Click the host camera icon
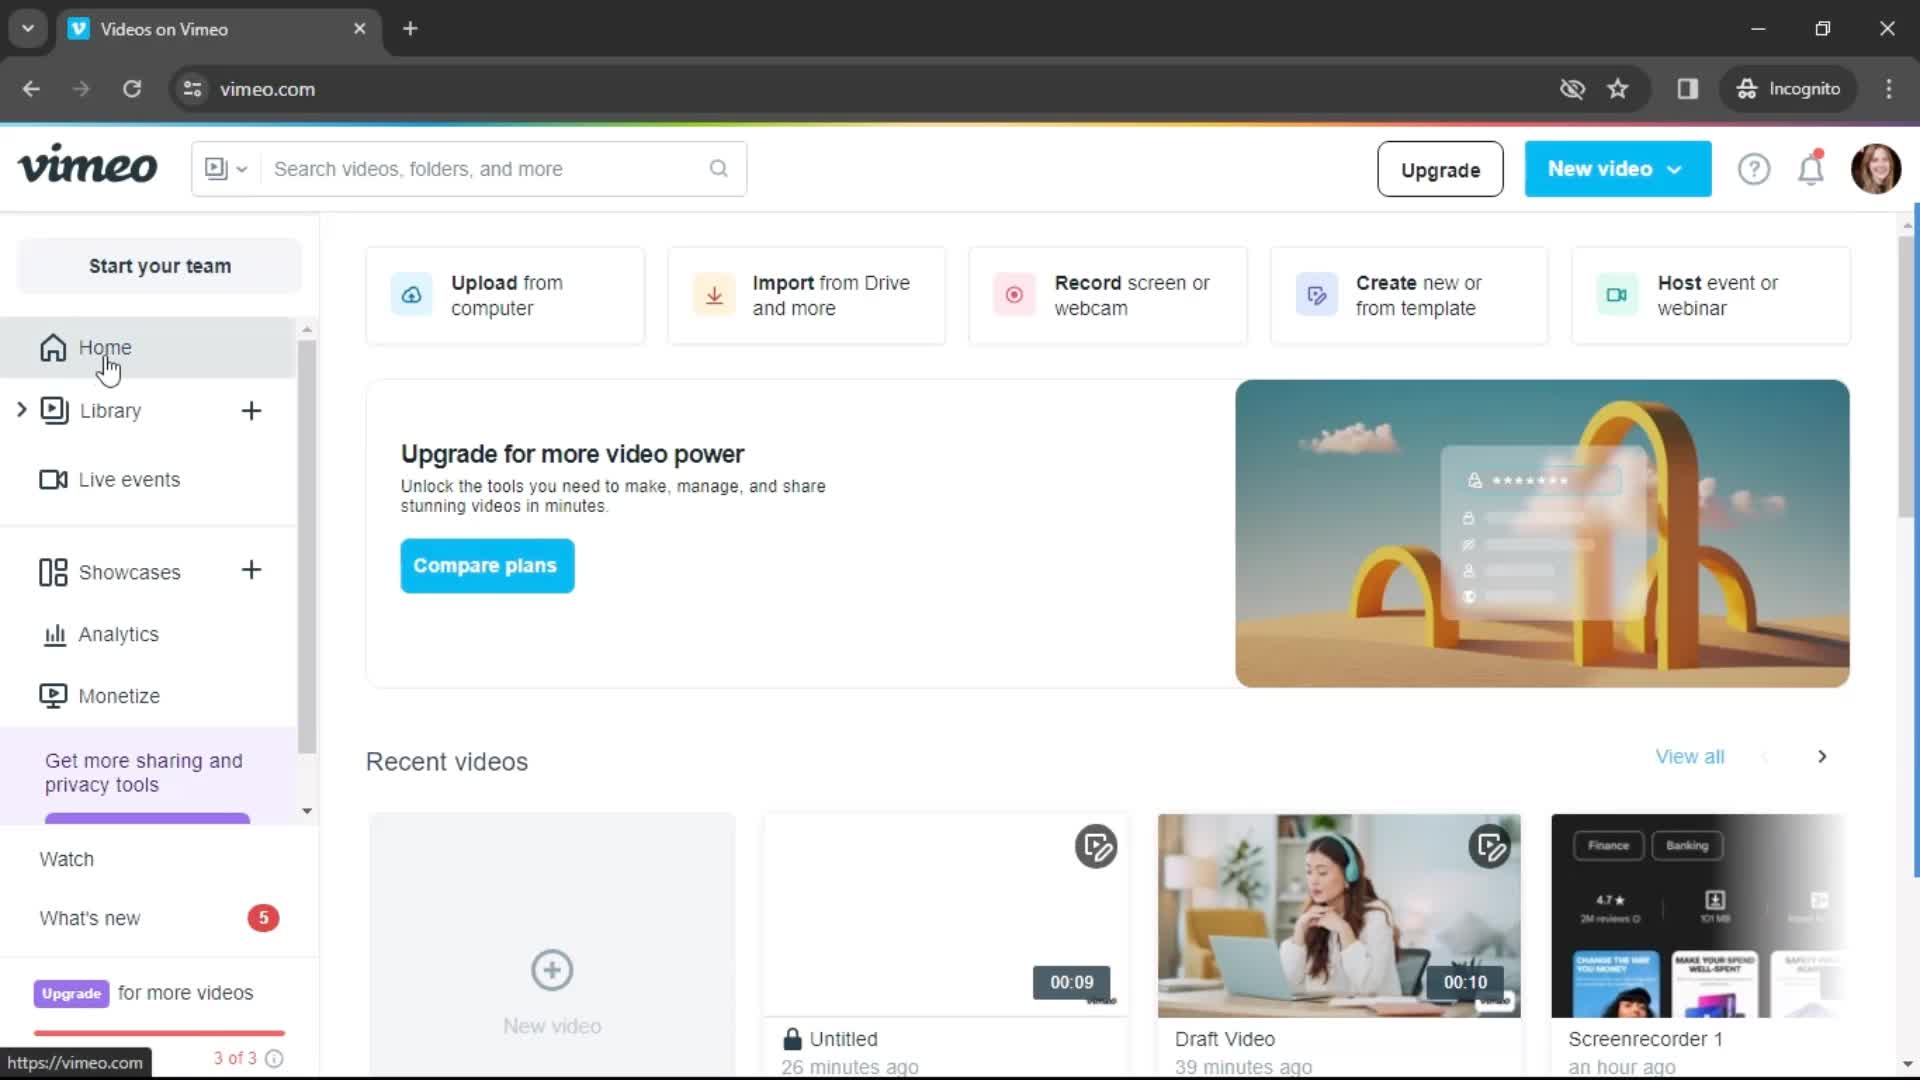1920x1080 pixels. pos(1617,295)
